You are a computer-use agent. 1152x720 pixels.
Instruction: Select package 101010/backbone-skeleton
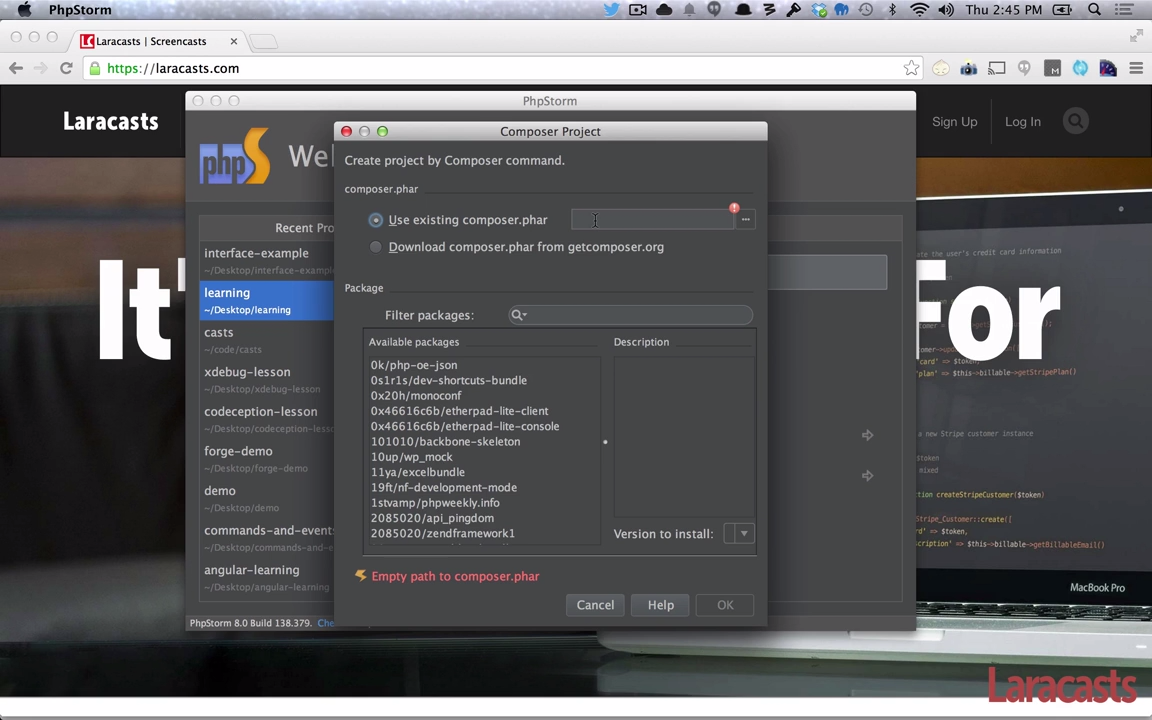coord(445,442)
